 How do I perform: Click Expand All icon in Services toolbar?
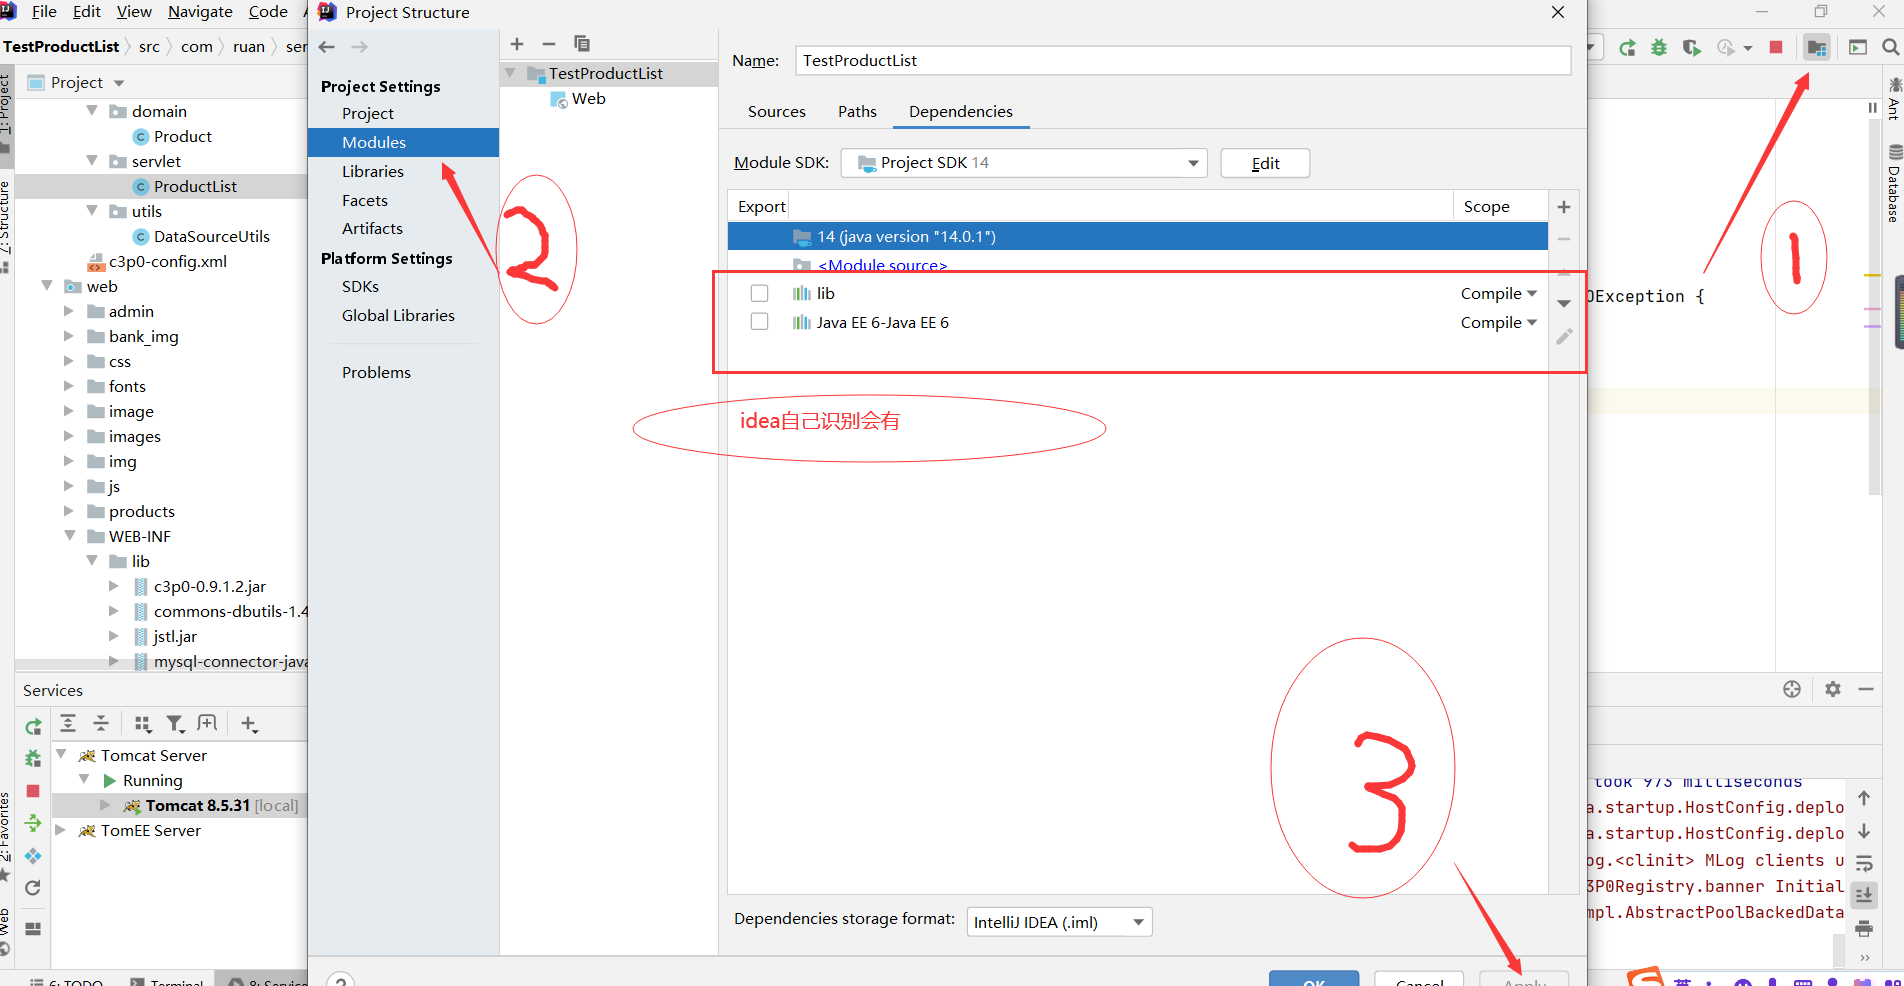[68, 723]
